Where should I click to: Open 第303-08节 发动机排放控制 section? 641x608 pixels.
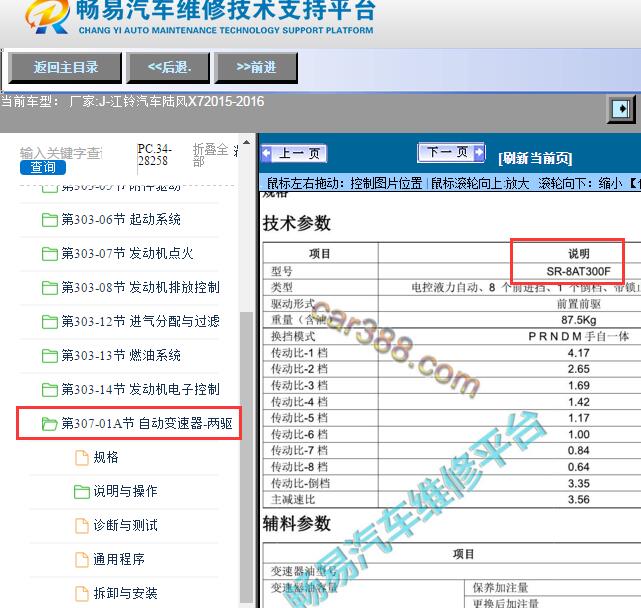140,288
